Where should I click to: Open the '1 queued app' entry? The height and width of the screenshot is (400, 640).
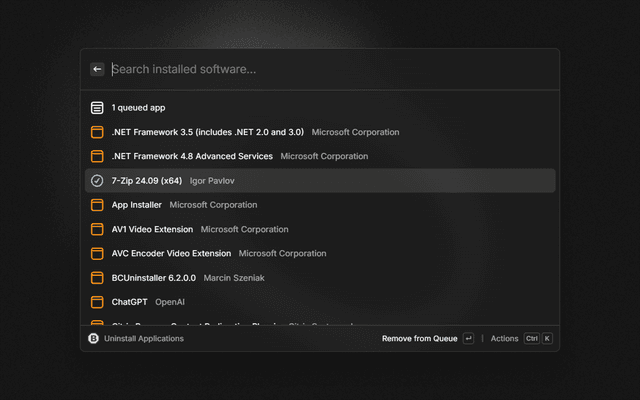pyautogui.click(x=320, y=108)
